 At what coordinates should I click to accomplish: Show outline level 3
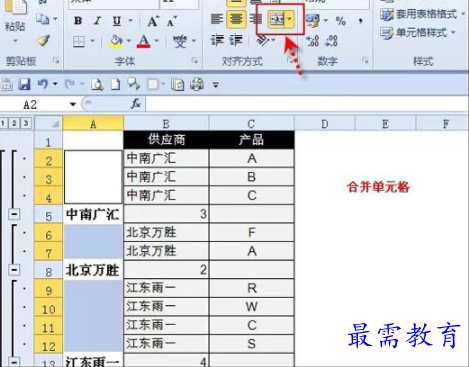(26, 123)
